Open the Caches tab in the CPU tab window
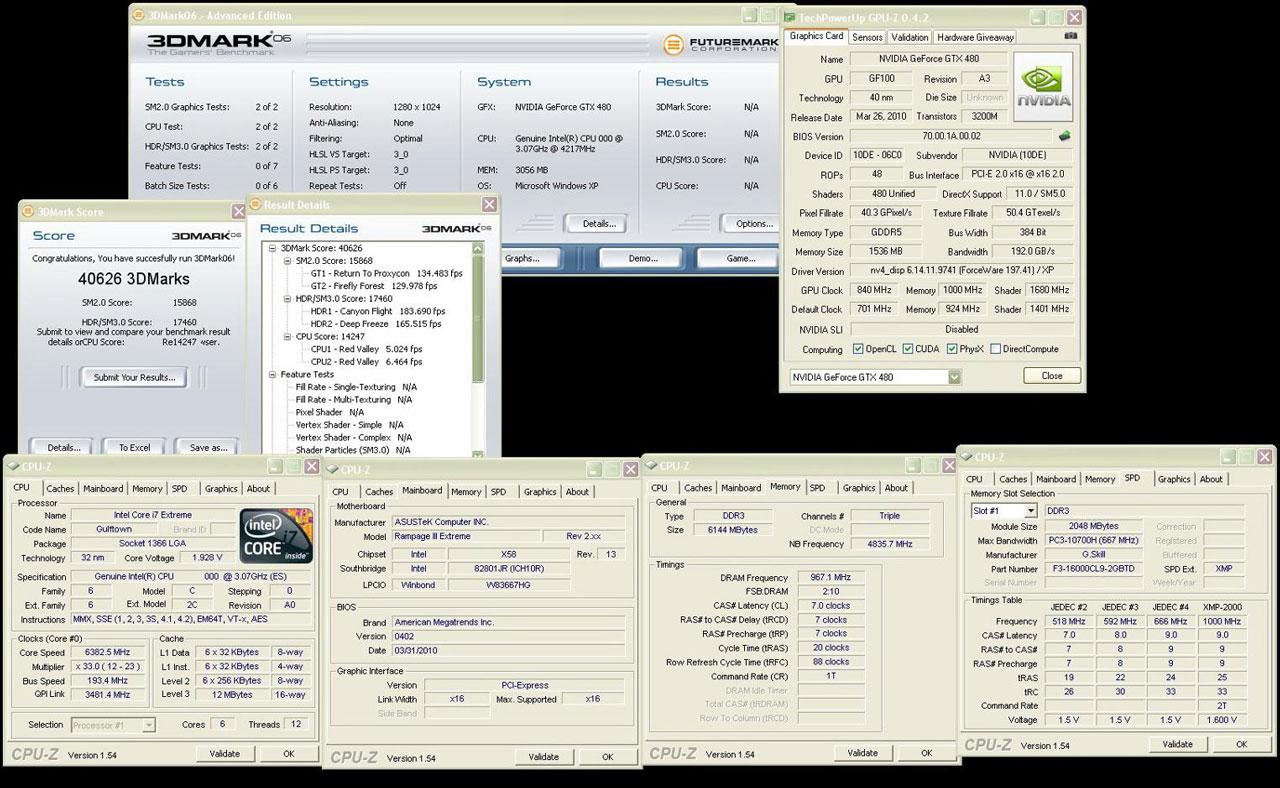 click(x=60, y=489)
